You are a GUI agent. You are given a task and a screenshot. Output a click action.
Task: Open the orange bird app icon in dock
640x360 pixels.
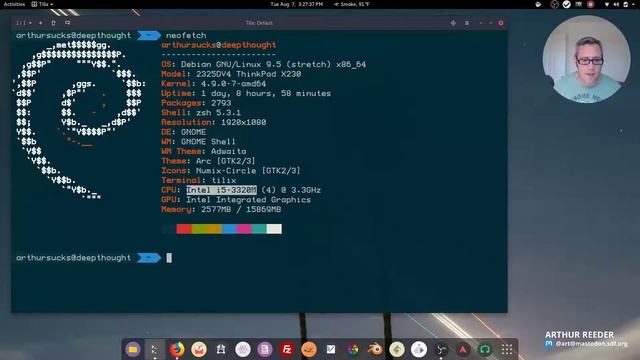[x=309, y=349]
